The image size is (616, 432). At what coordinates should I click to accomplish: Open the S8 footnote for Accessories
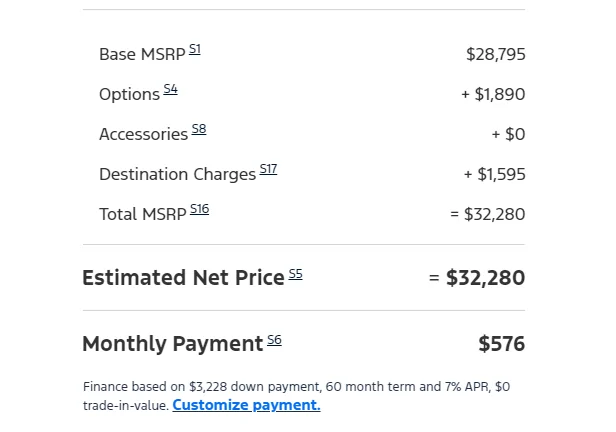click(x=199, y=129)
